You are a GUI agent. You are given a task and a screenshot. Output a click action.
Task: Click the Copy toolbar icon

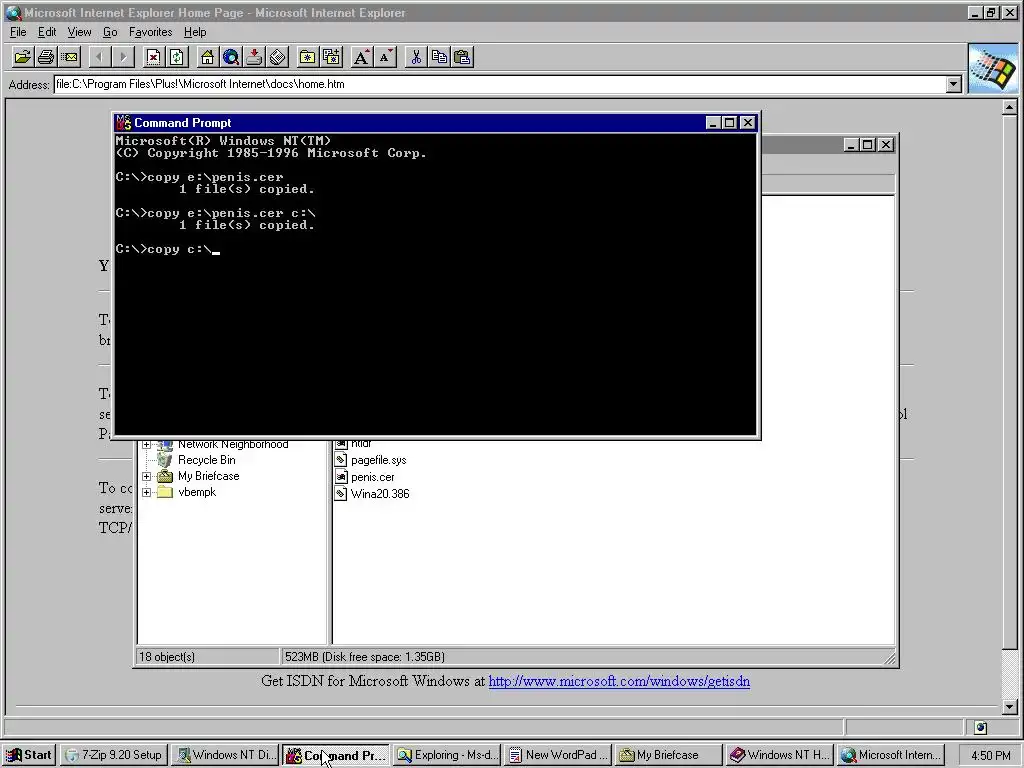coord(439,57)
